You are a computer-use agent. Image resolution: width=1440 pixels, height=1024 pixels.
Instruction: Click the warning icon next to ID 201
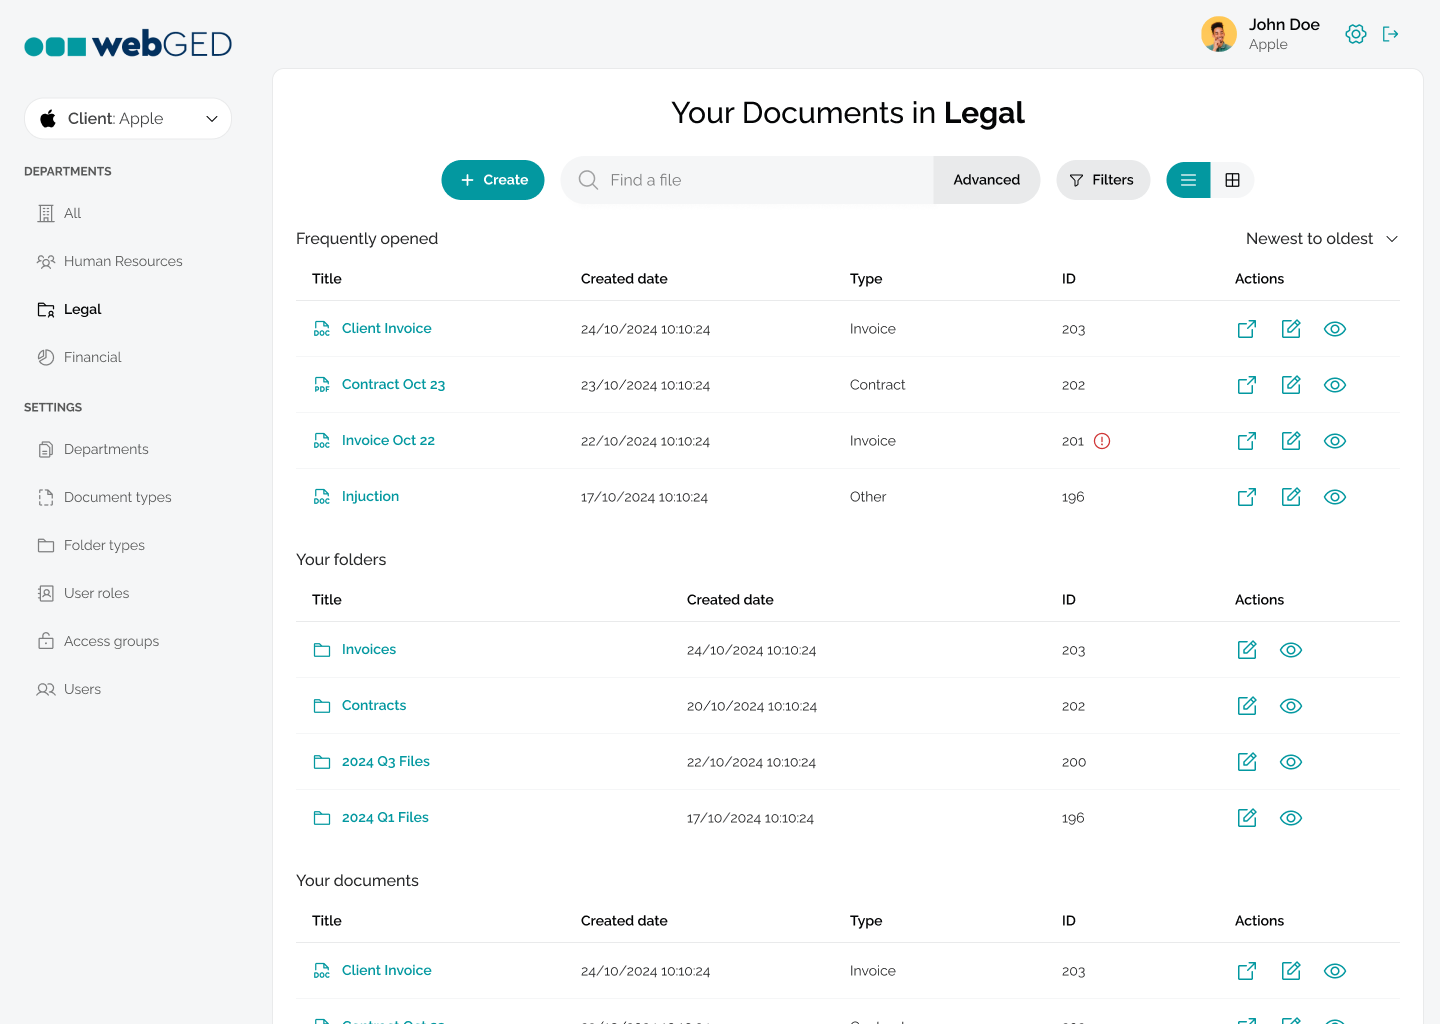coord(1102,441)
